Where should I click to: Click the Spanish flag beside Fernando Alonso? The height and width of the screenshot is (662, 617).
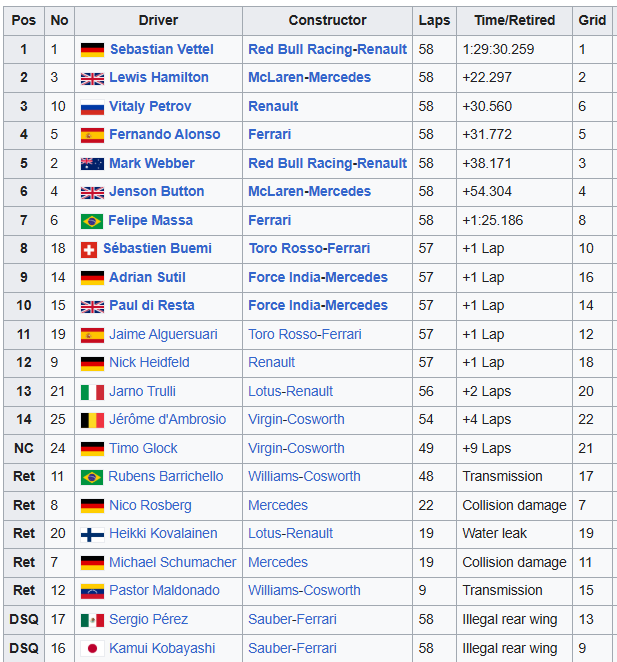tap(92, 136)
